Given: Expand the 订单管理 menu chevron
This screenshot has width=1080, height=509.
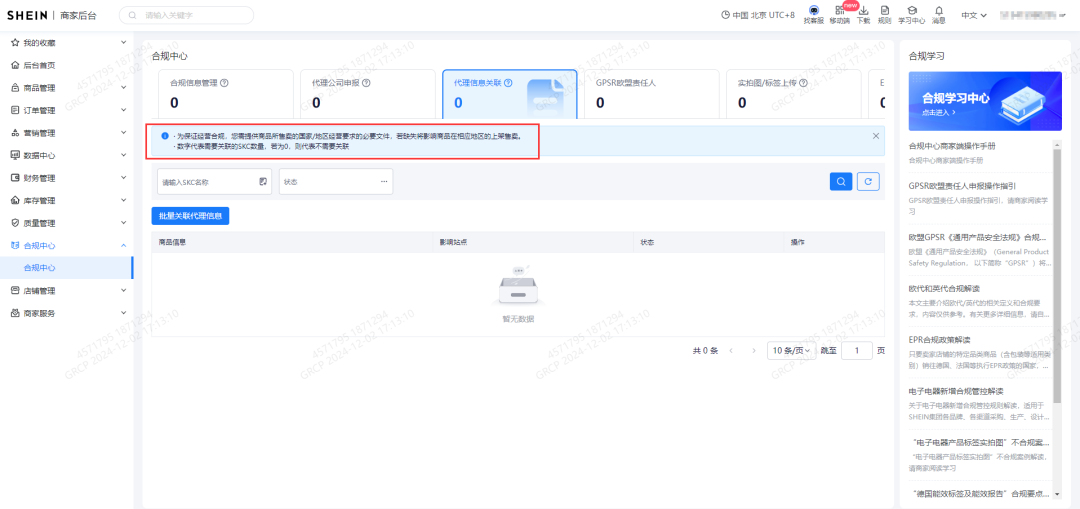Looking at the screenshot, I should point(123,110).
